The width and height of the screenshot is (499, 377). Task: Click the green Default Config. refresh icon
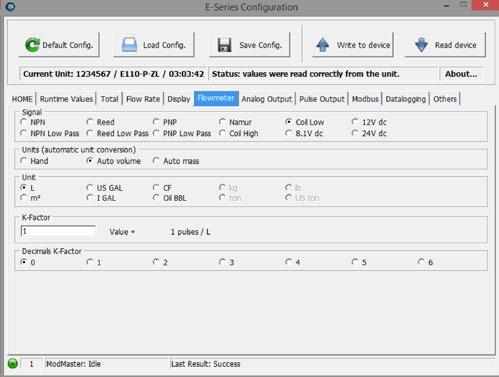click(32, 45)
